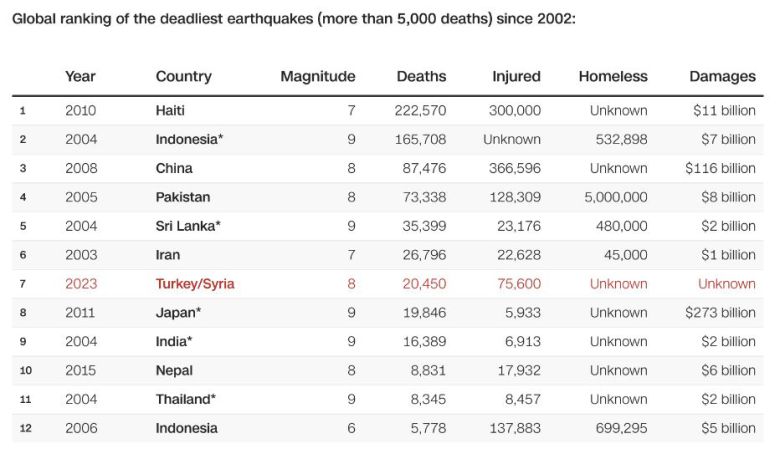Select Iran's 26,796 deaths value
This screenshot has height=459, width=780.
coord(425,255)
